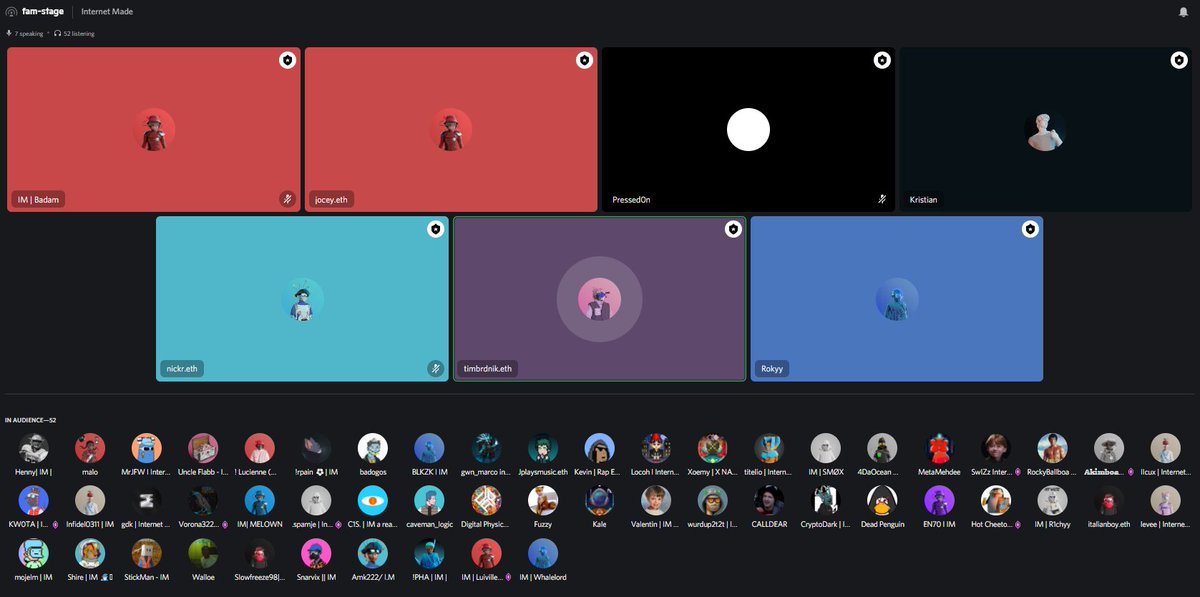Select the Uncle Flabb audience avatar
This screenshot has width=1200, height=597.
[203, 448]
